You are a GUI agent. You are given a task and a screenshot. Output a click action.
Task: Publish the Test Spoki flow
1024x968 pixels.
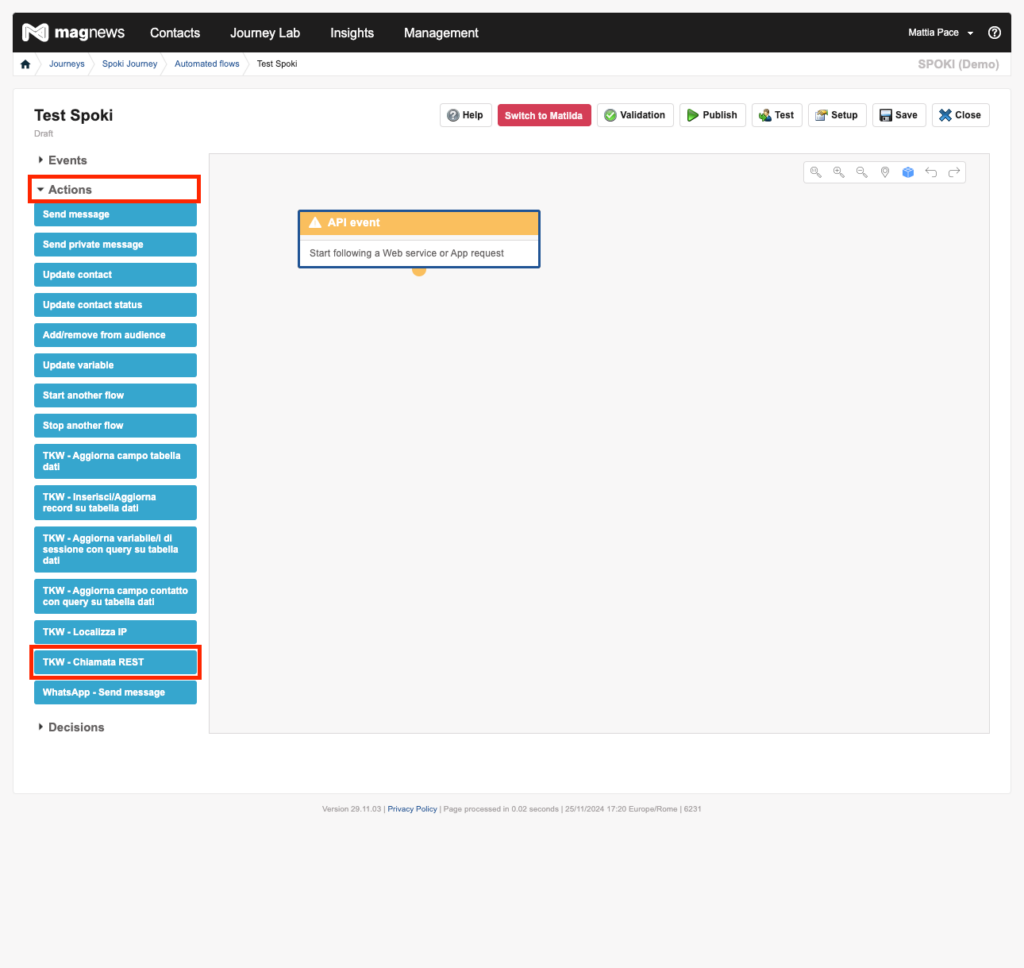coord(712,115)
